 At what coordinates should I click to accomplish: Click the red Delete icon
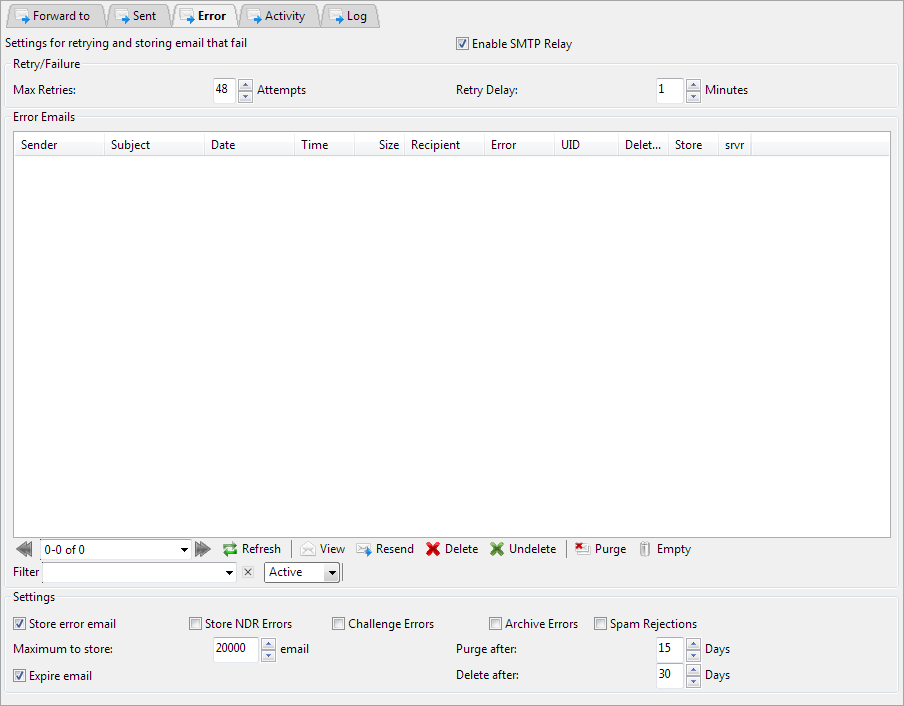tap(433, 549)
